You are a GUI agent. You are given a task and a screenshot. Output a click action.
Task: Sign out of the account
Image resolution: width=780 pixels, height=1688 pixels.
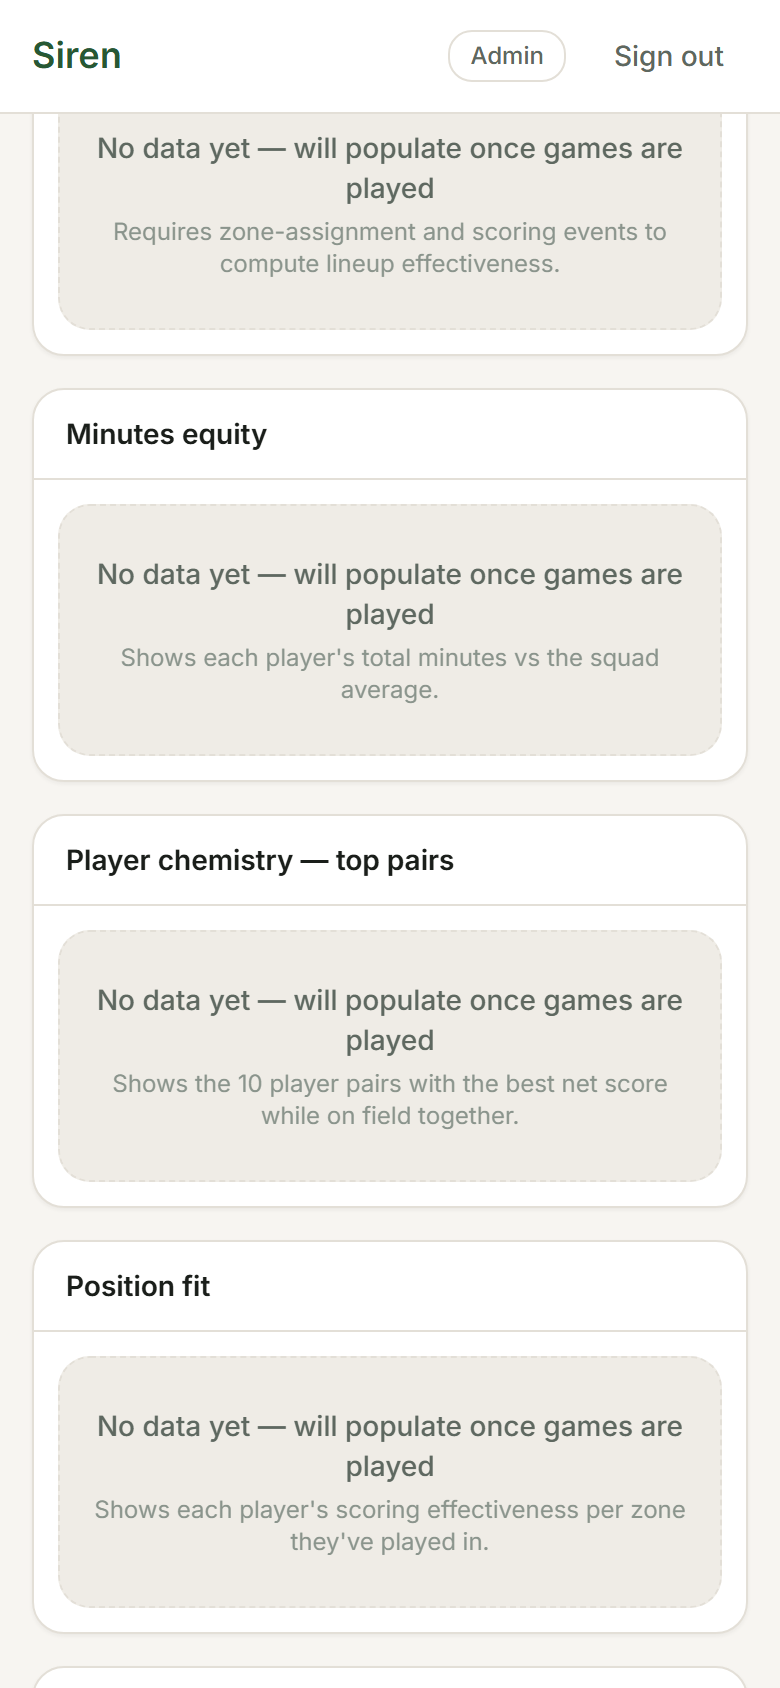[668, 57]
